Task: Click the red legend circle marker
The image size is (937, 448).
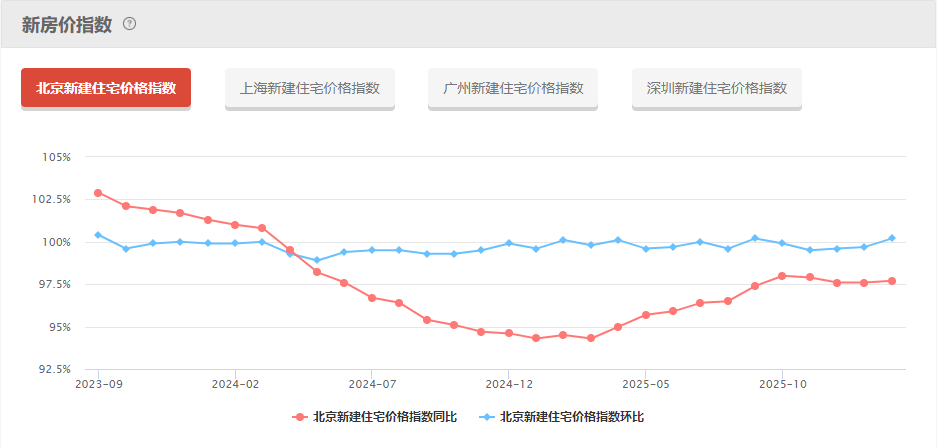Action: (301, 417)
